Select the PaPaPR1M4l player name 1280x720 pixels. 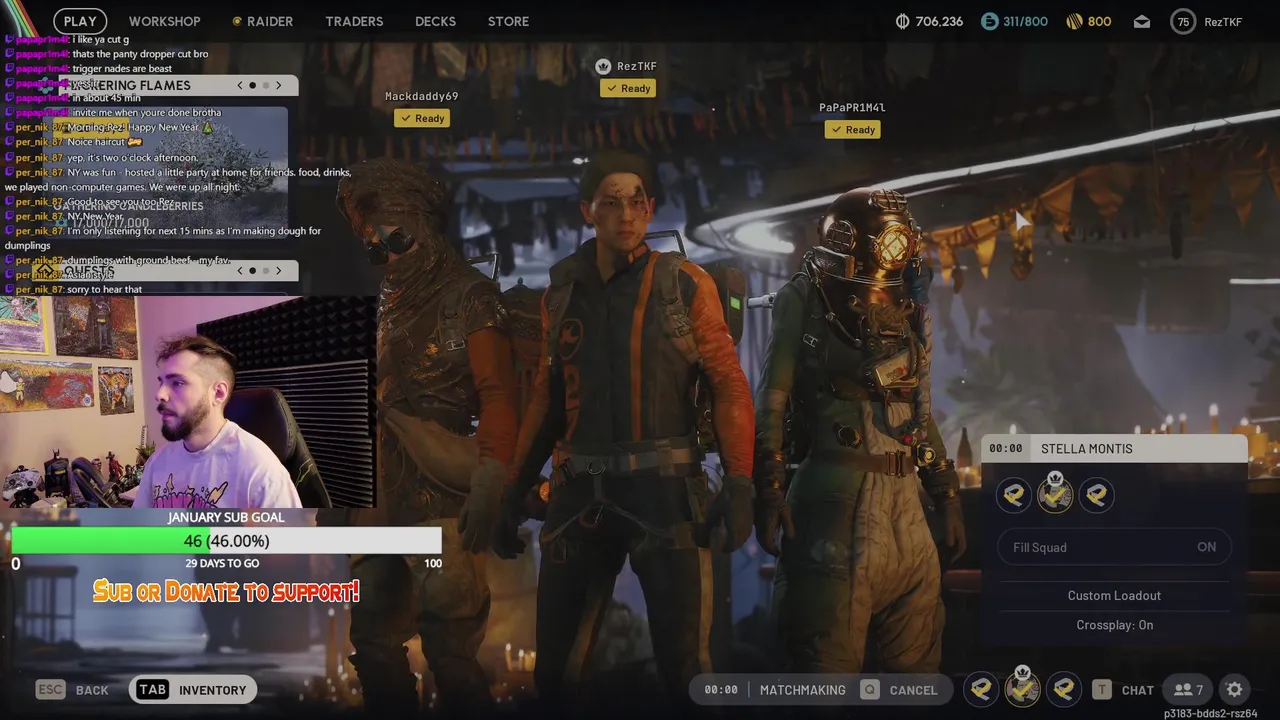point(852,107)
